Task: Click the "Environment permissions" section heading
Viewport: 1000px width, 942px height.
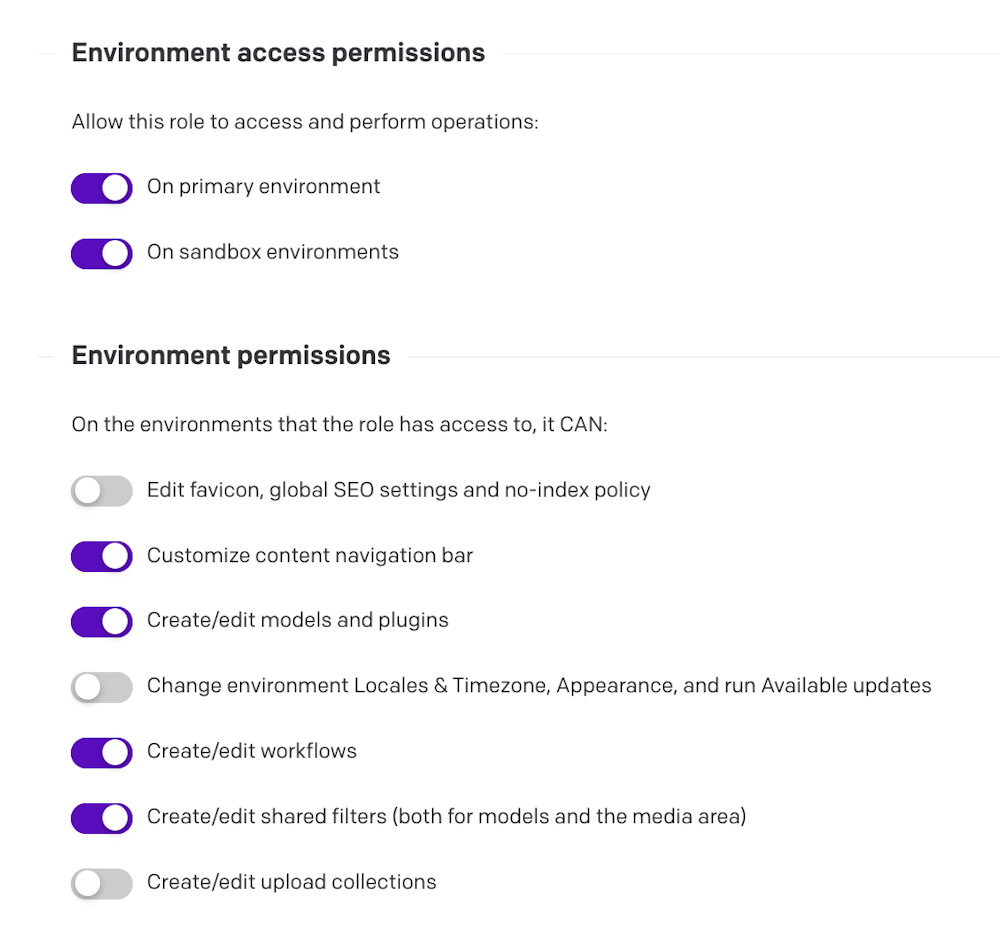Action: point(231,355)
